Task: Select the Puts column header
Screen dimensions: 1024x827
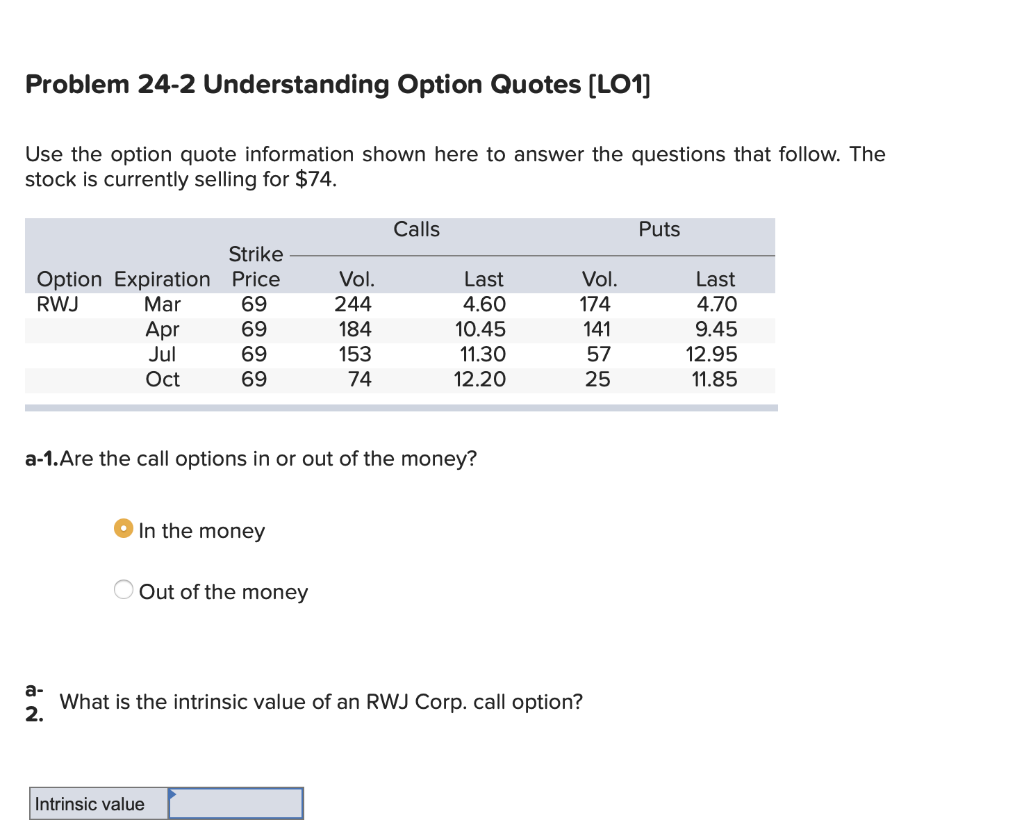Action: click(658, 229)
